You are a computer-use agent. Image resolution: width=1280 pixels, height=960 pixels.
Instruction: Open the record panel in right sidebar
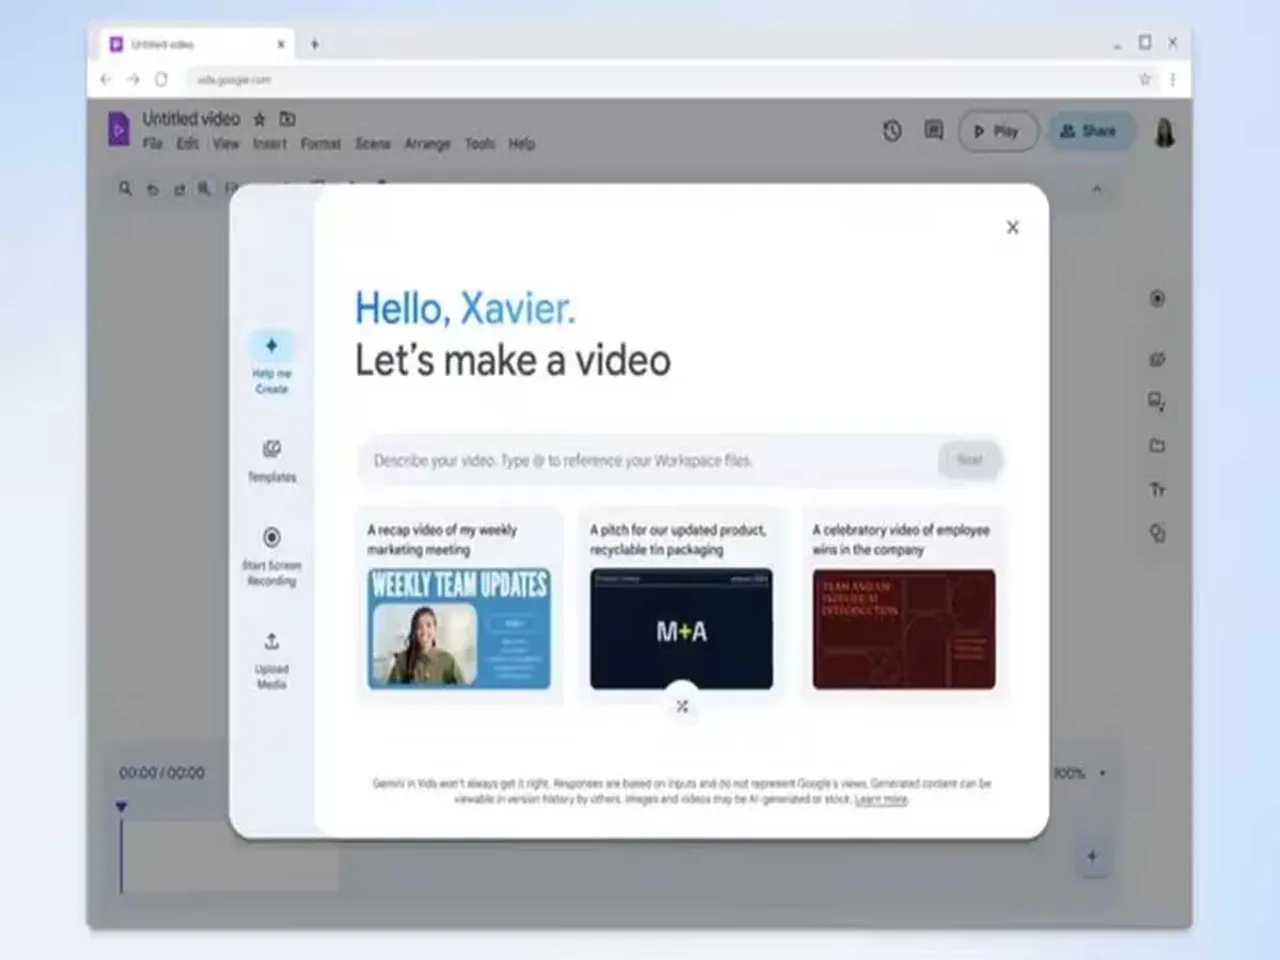click(1157, 298)
